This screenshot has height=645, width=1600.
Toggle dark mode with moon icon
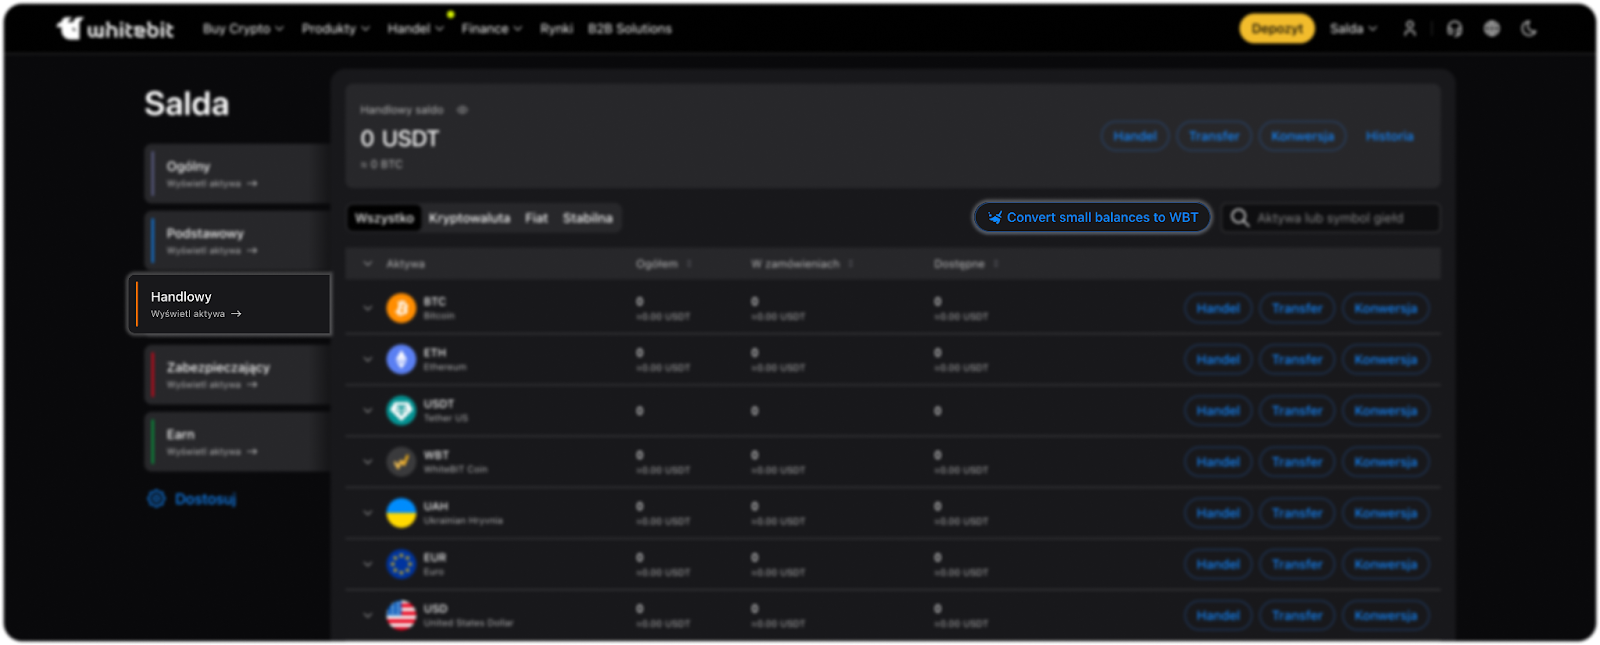pyautogui.click(x=1529, y=29)
